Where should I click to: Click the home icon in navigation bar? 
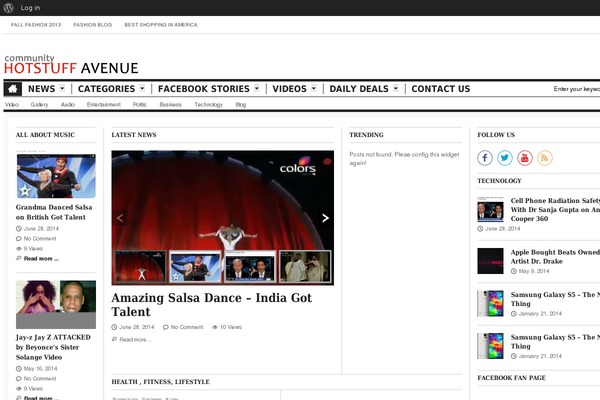coord(13,89)
